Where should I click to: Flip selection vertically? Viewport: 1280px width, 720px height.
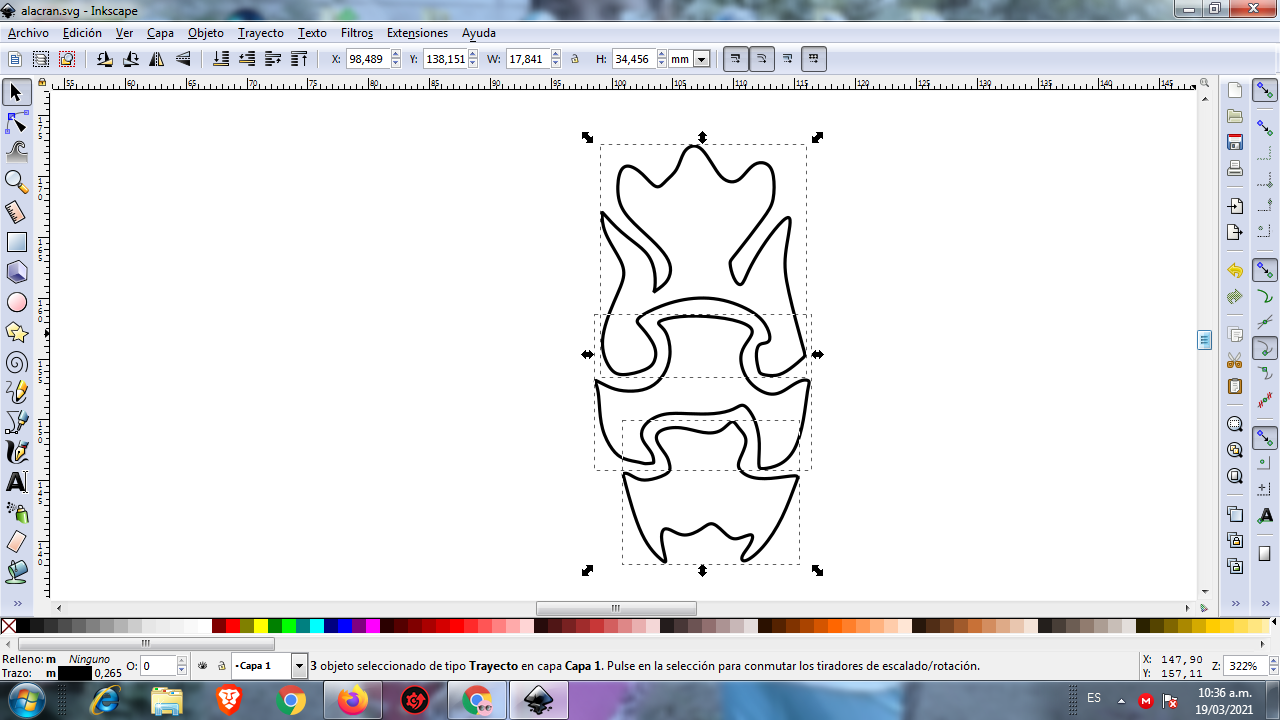coord(183,59)
